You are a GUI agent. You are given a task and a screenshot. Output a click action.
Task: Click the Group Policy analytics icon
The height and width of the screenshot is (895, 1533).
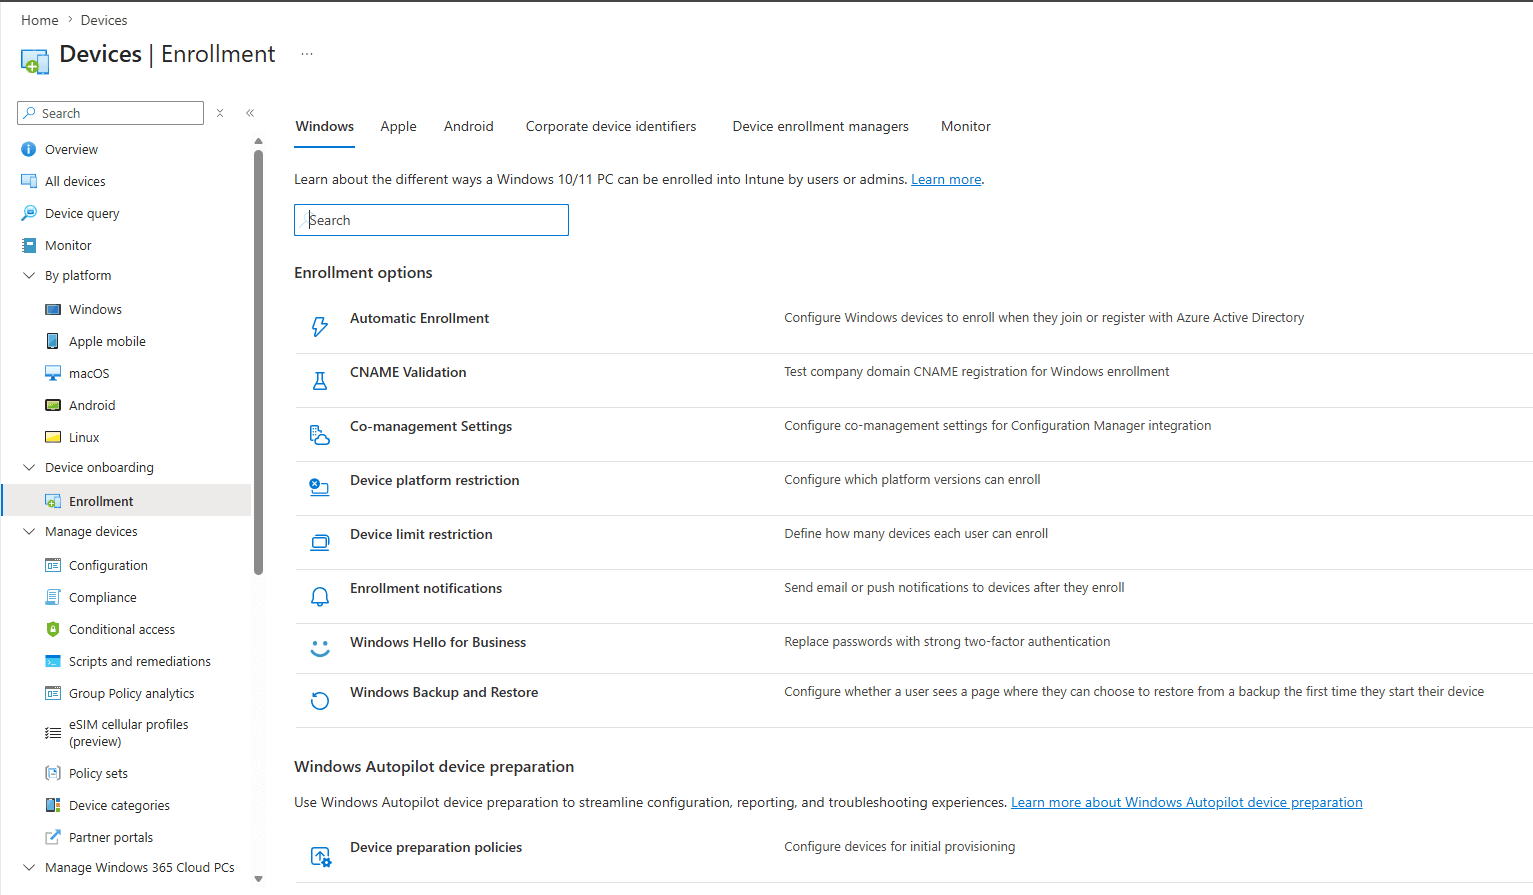point(53,693)
